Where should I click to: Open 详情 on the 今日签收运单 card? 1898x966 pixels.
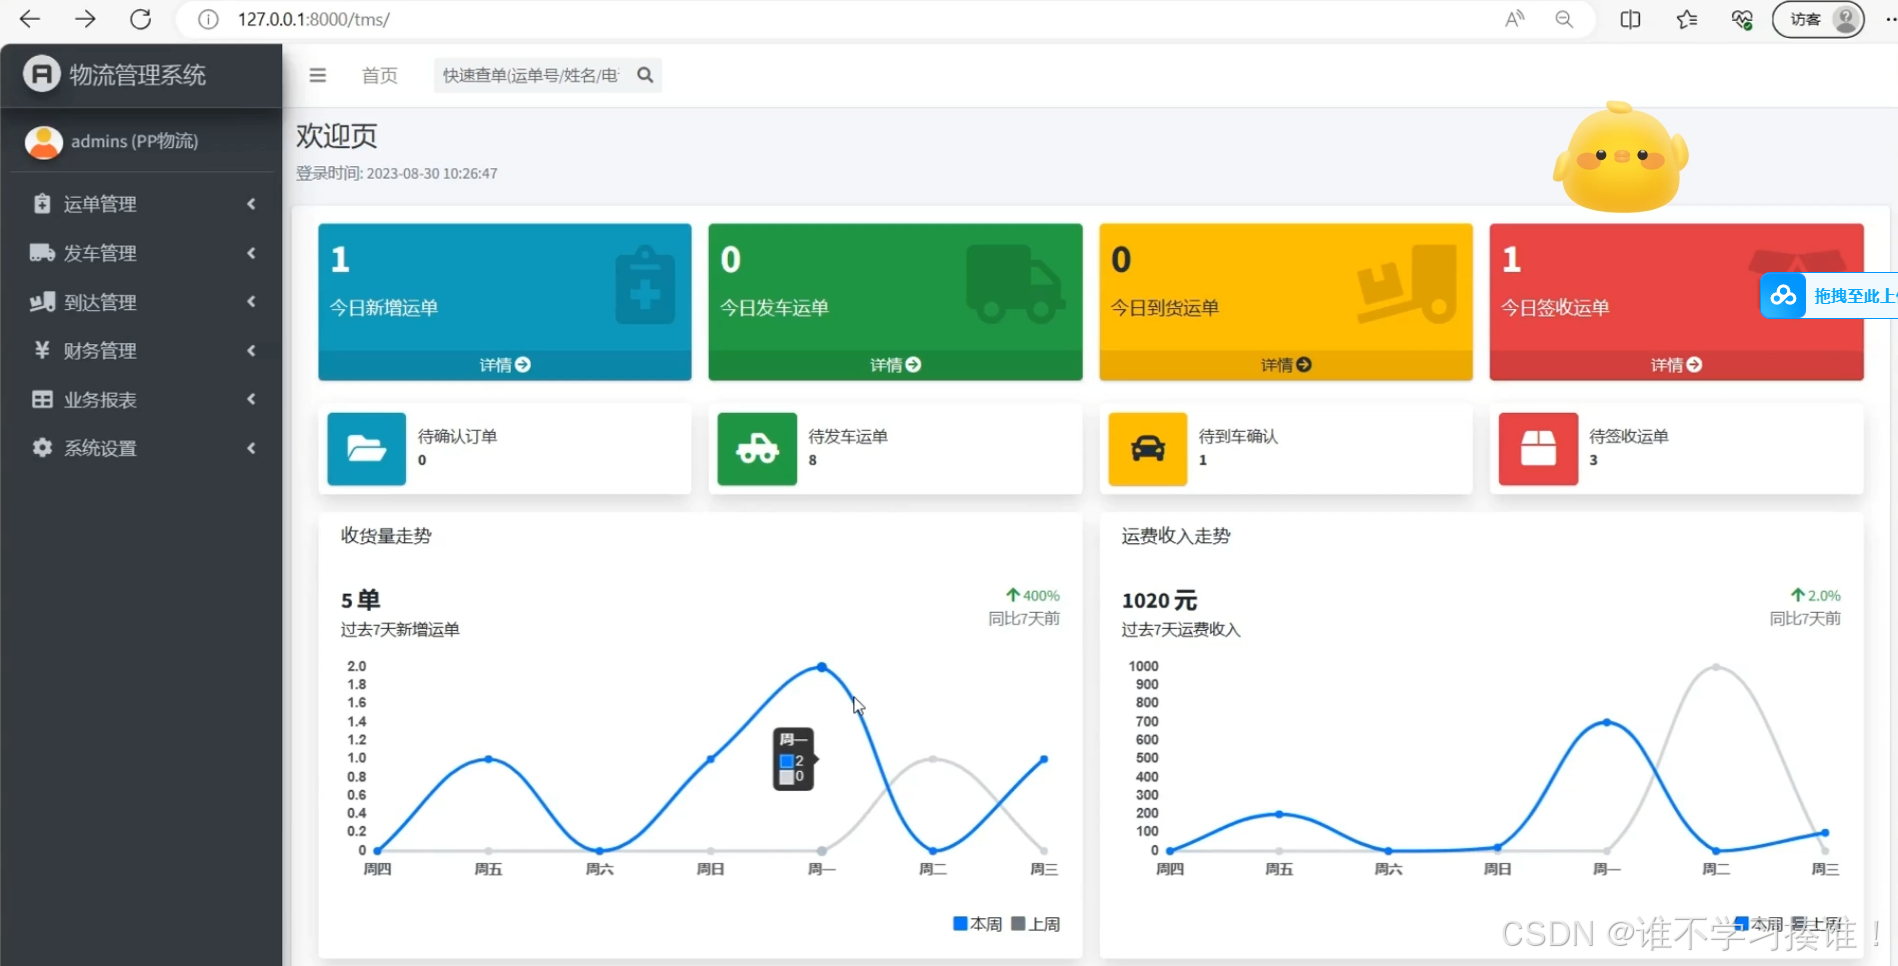tap(1676, 365)
